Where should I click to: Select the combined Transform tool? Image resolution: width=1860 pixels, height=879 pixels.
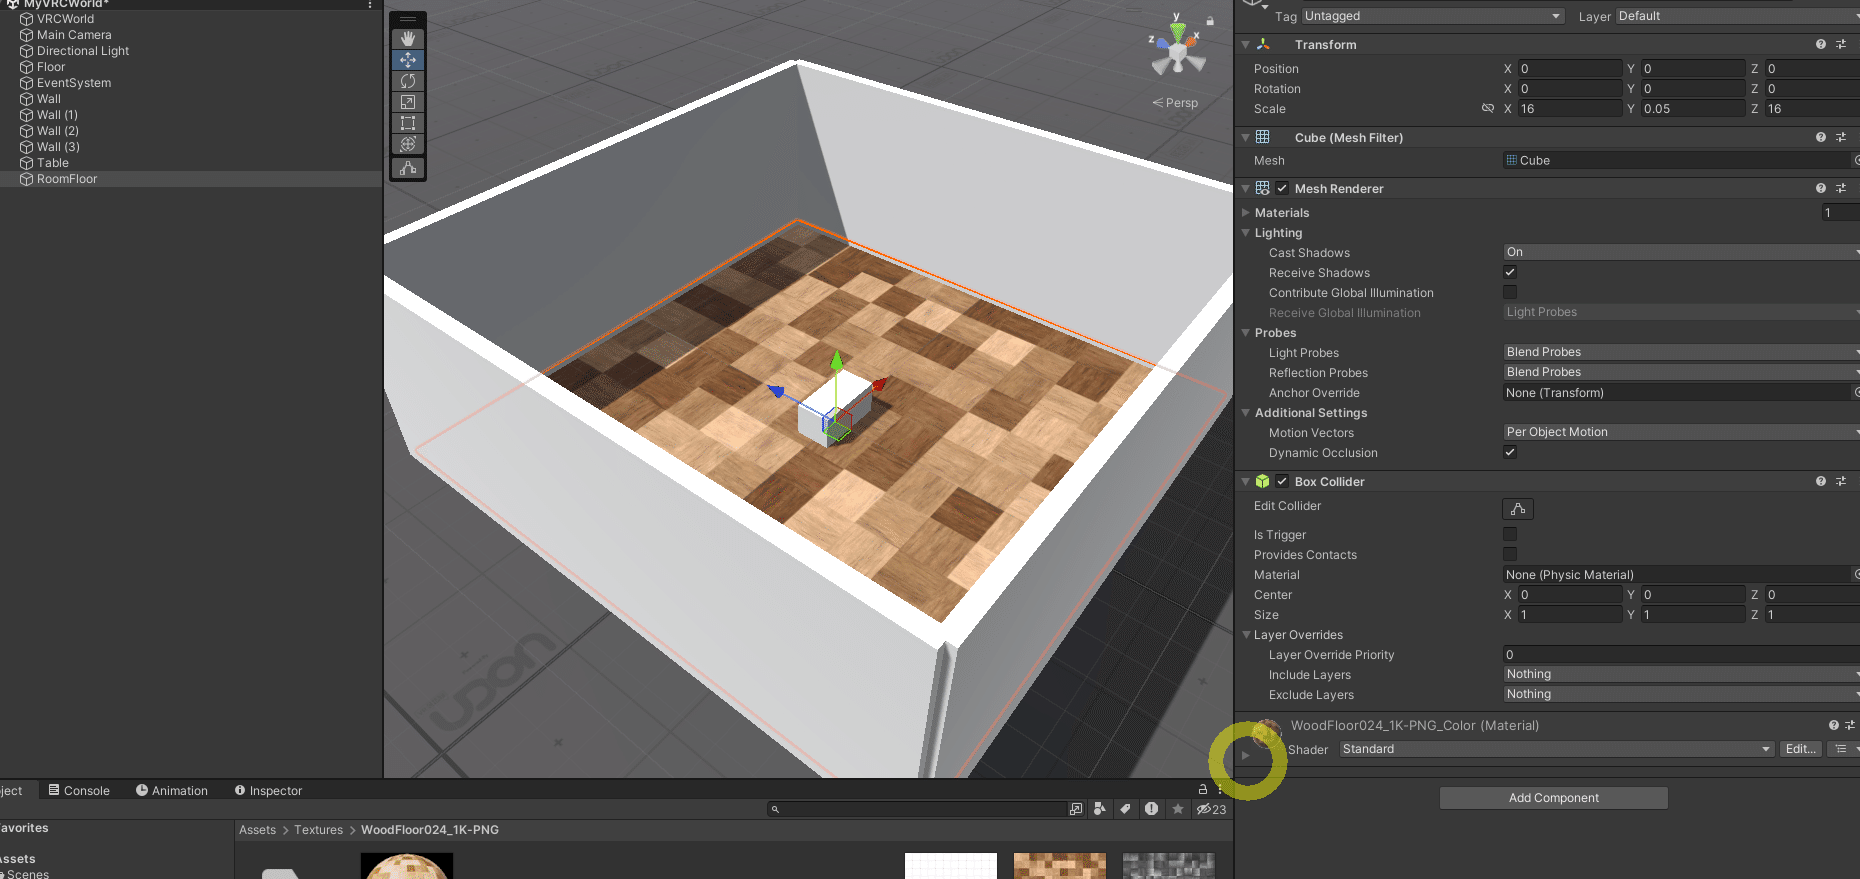coord(408,144)
